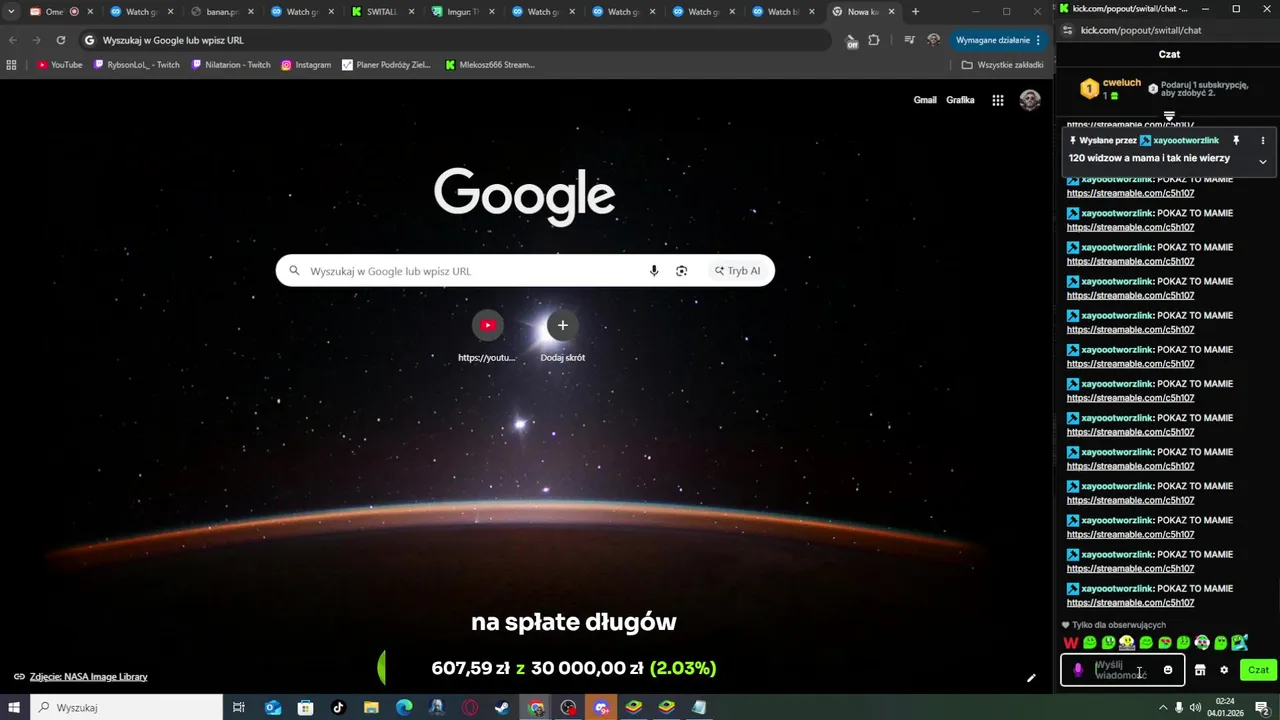Screen dimensions: 1280x720
Task: Open the Mlekosz666 Stream bookmark
Action: (x=490, y=65)
